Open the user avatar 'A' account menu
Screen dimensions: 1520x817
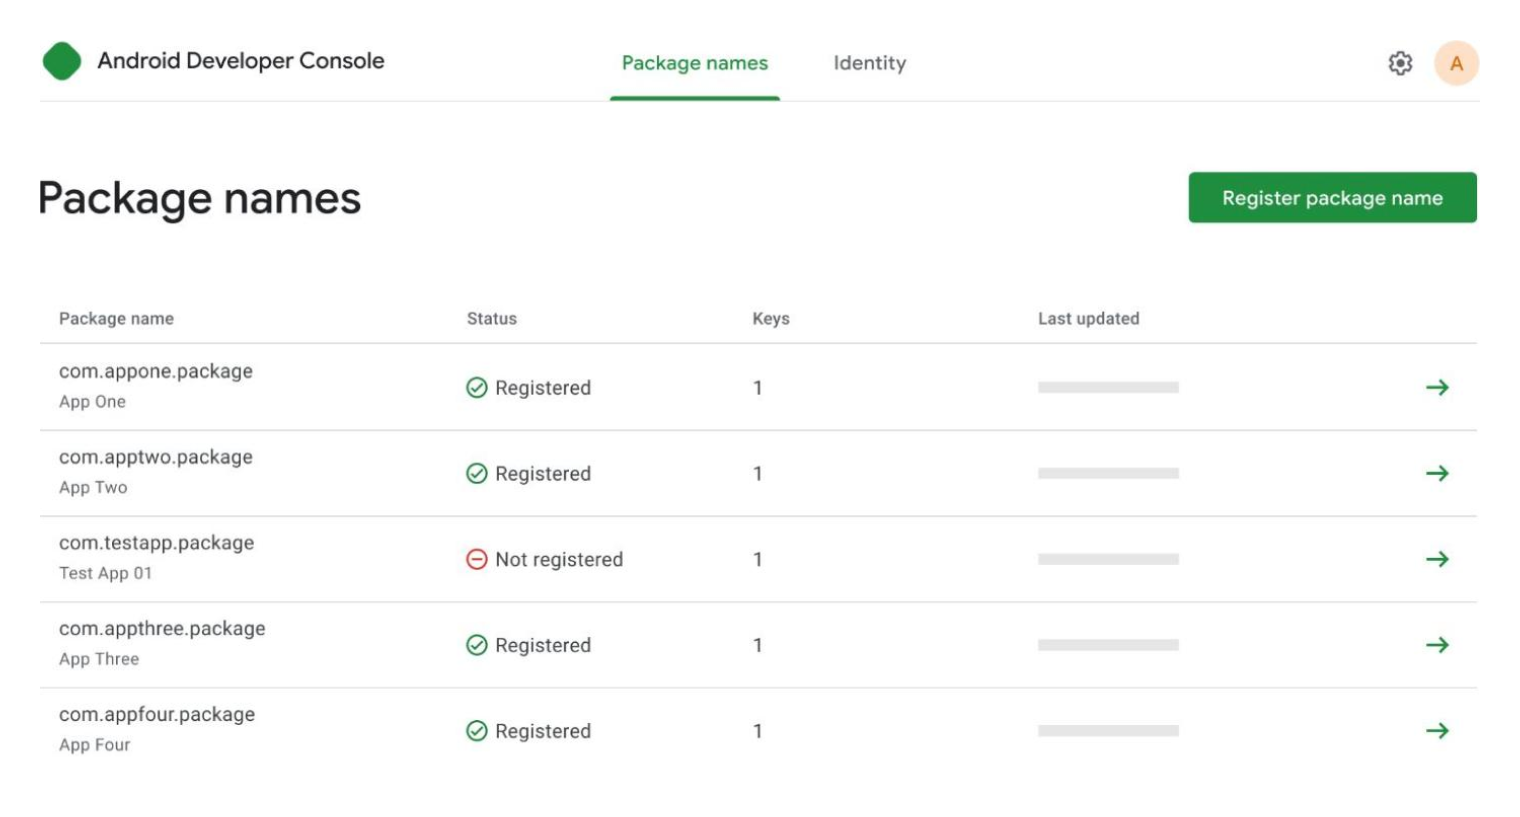coord(1456,63)
